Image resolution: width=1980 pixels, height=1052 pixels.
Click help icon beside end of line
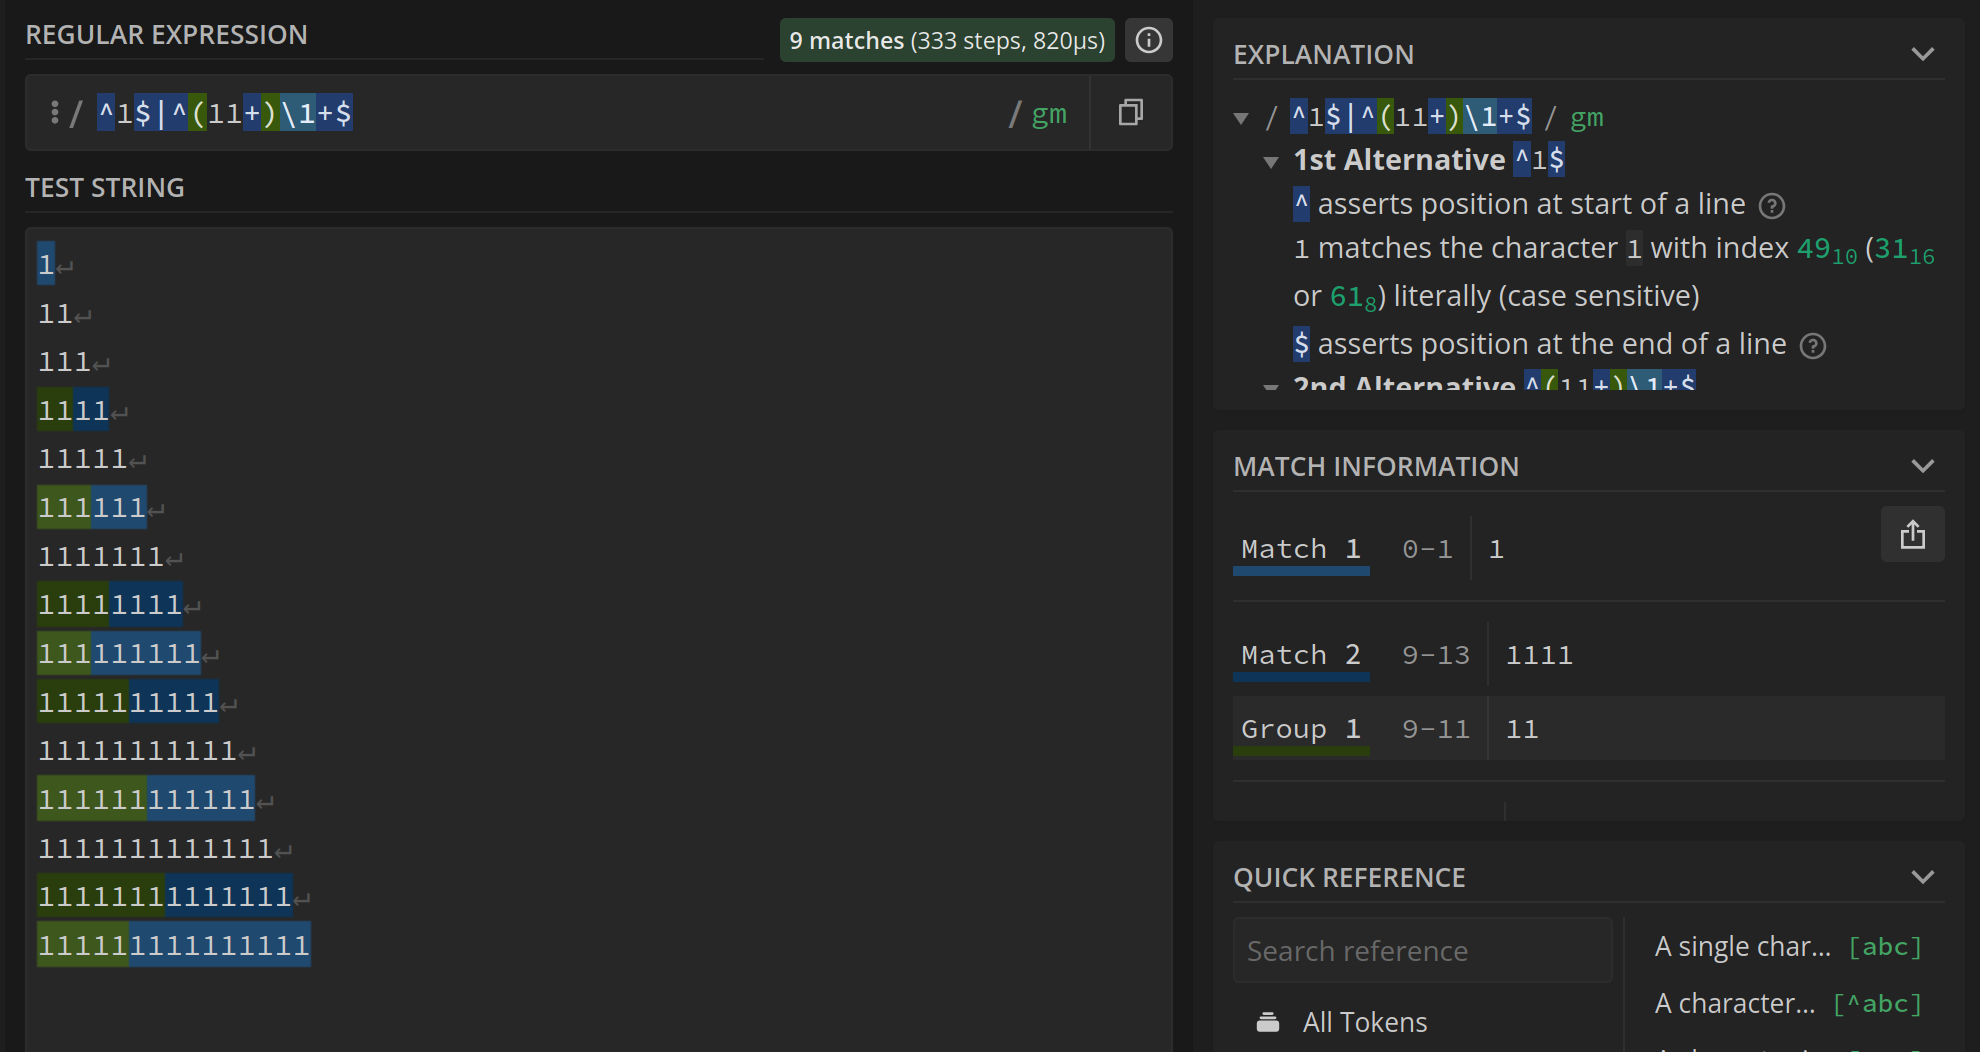tap(1812, 346)
